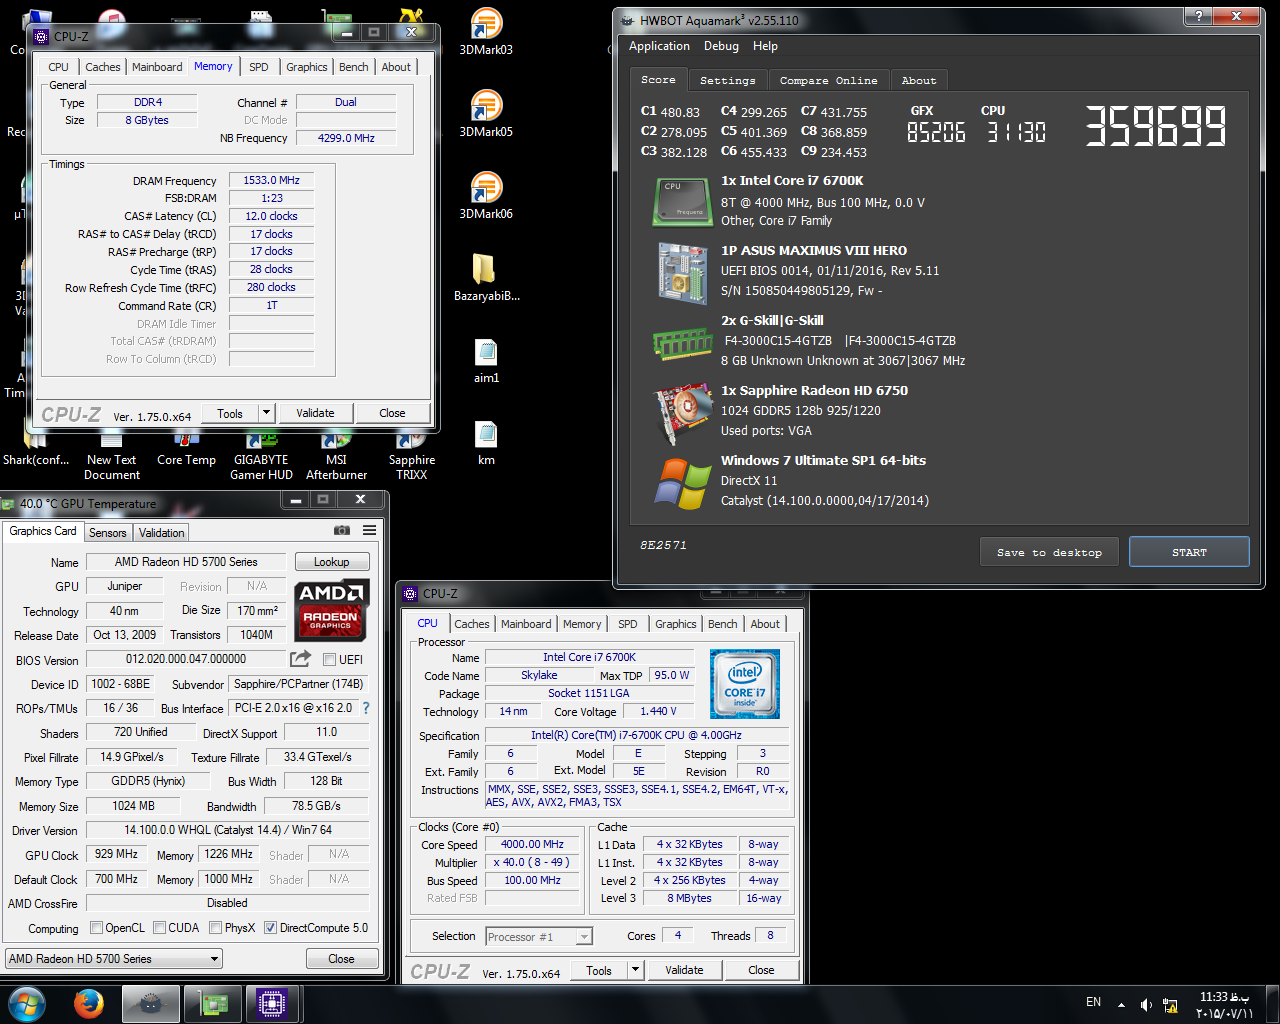1280x1024 pixels.
Task: Click the motherboard icon in Aquamark results
Action: point(682,272)
